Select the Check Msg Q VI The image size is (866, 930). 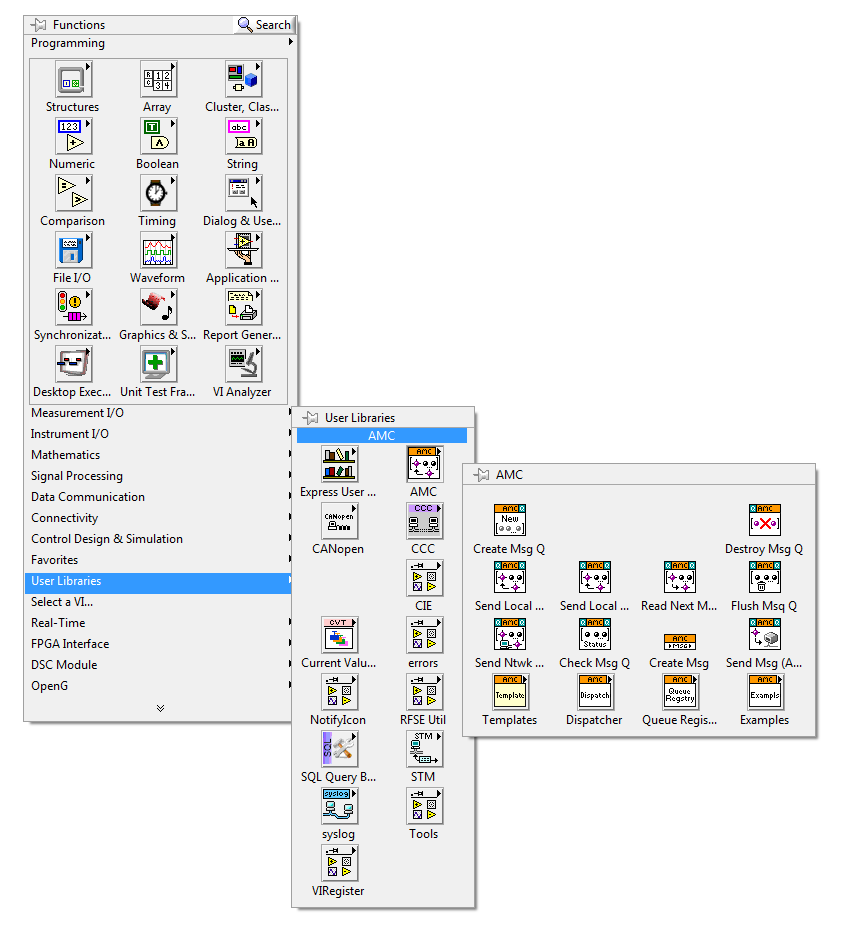coord(595,634)
